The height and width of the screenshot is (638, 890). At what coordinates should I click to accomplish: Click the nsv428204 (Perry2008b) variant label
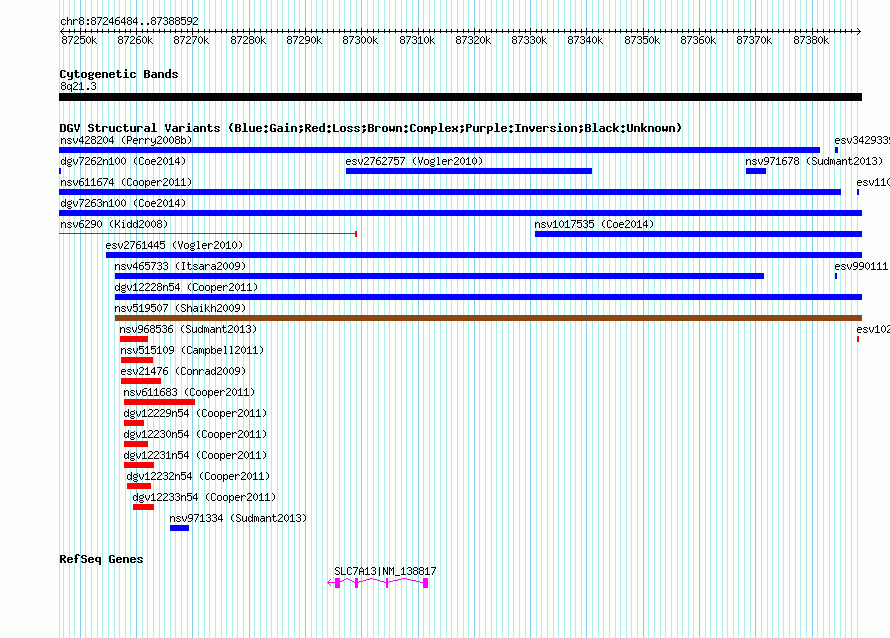(126, 140)
